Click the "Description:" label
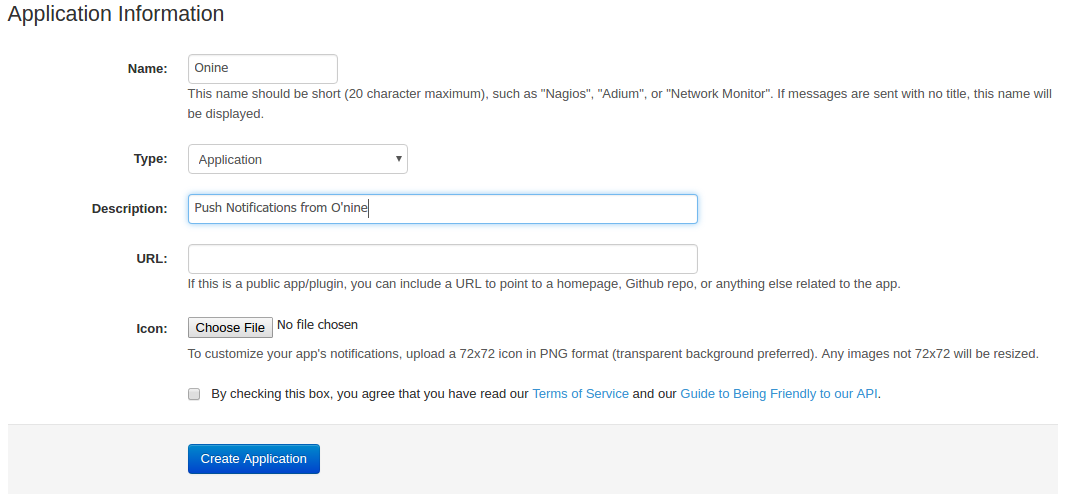 pyautogui.click(x=129, y=209)
